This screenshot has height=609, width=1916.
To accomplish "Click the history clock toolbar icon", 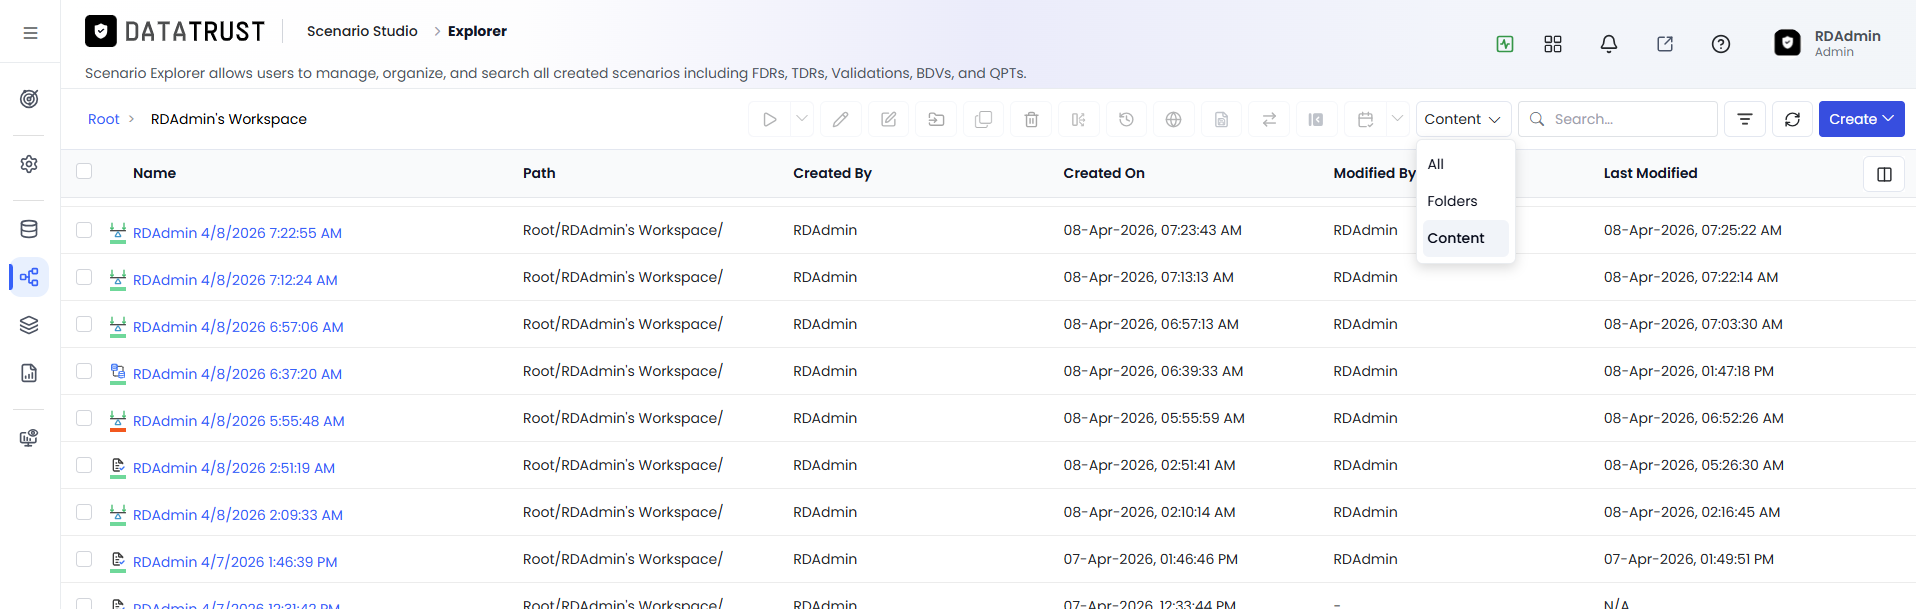I will click(x=1126, y=119).
